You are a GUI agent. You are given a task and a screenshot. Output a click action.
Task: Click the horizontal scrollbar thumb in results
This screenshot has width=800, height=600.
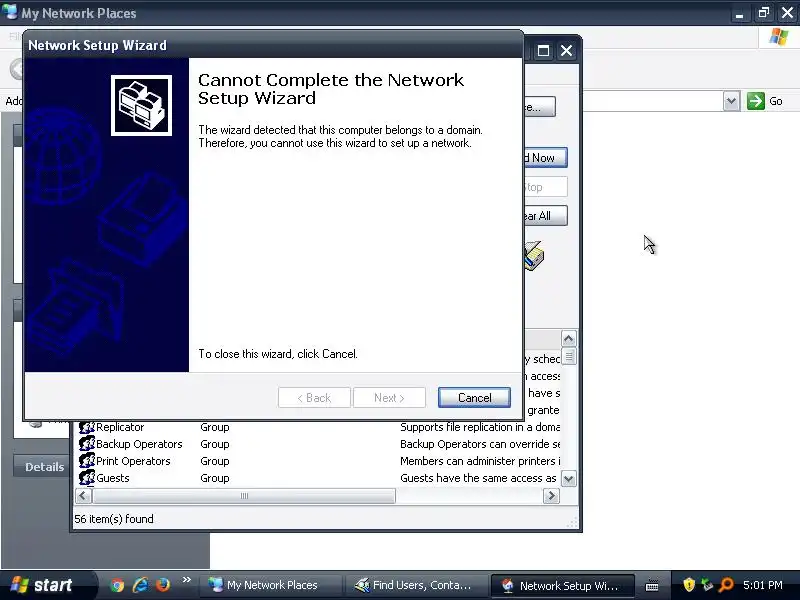pos(244,495)
